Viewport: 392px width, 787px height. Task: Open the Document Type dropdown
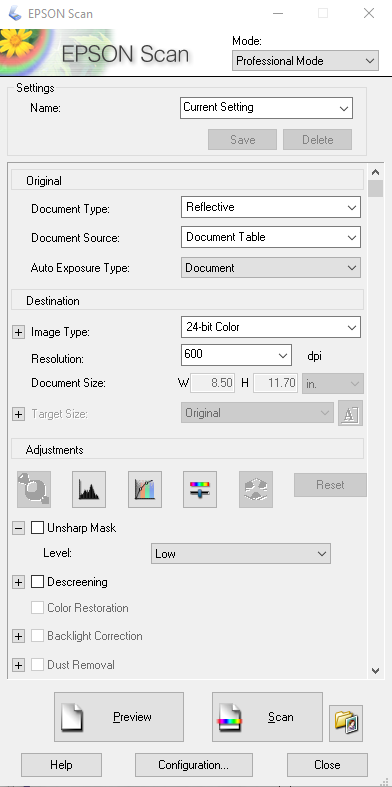(271, 207)
